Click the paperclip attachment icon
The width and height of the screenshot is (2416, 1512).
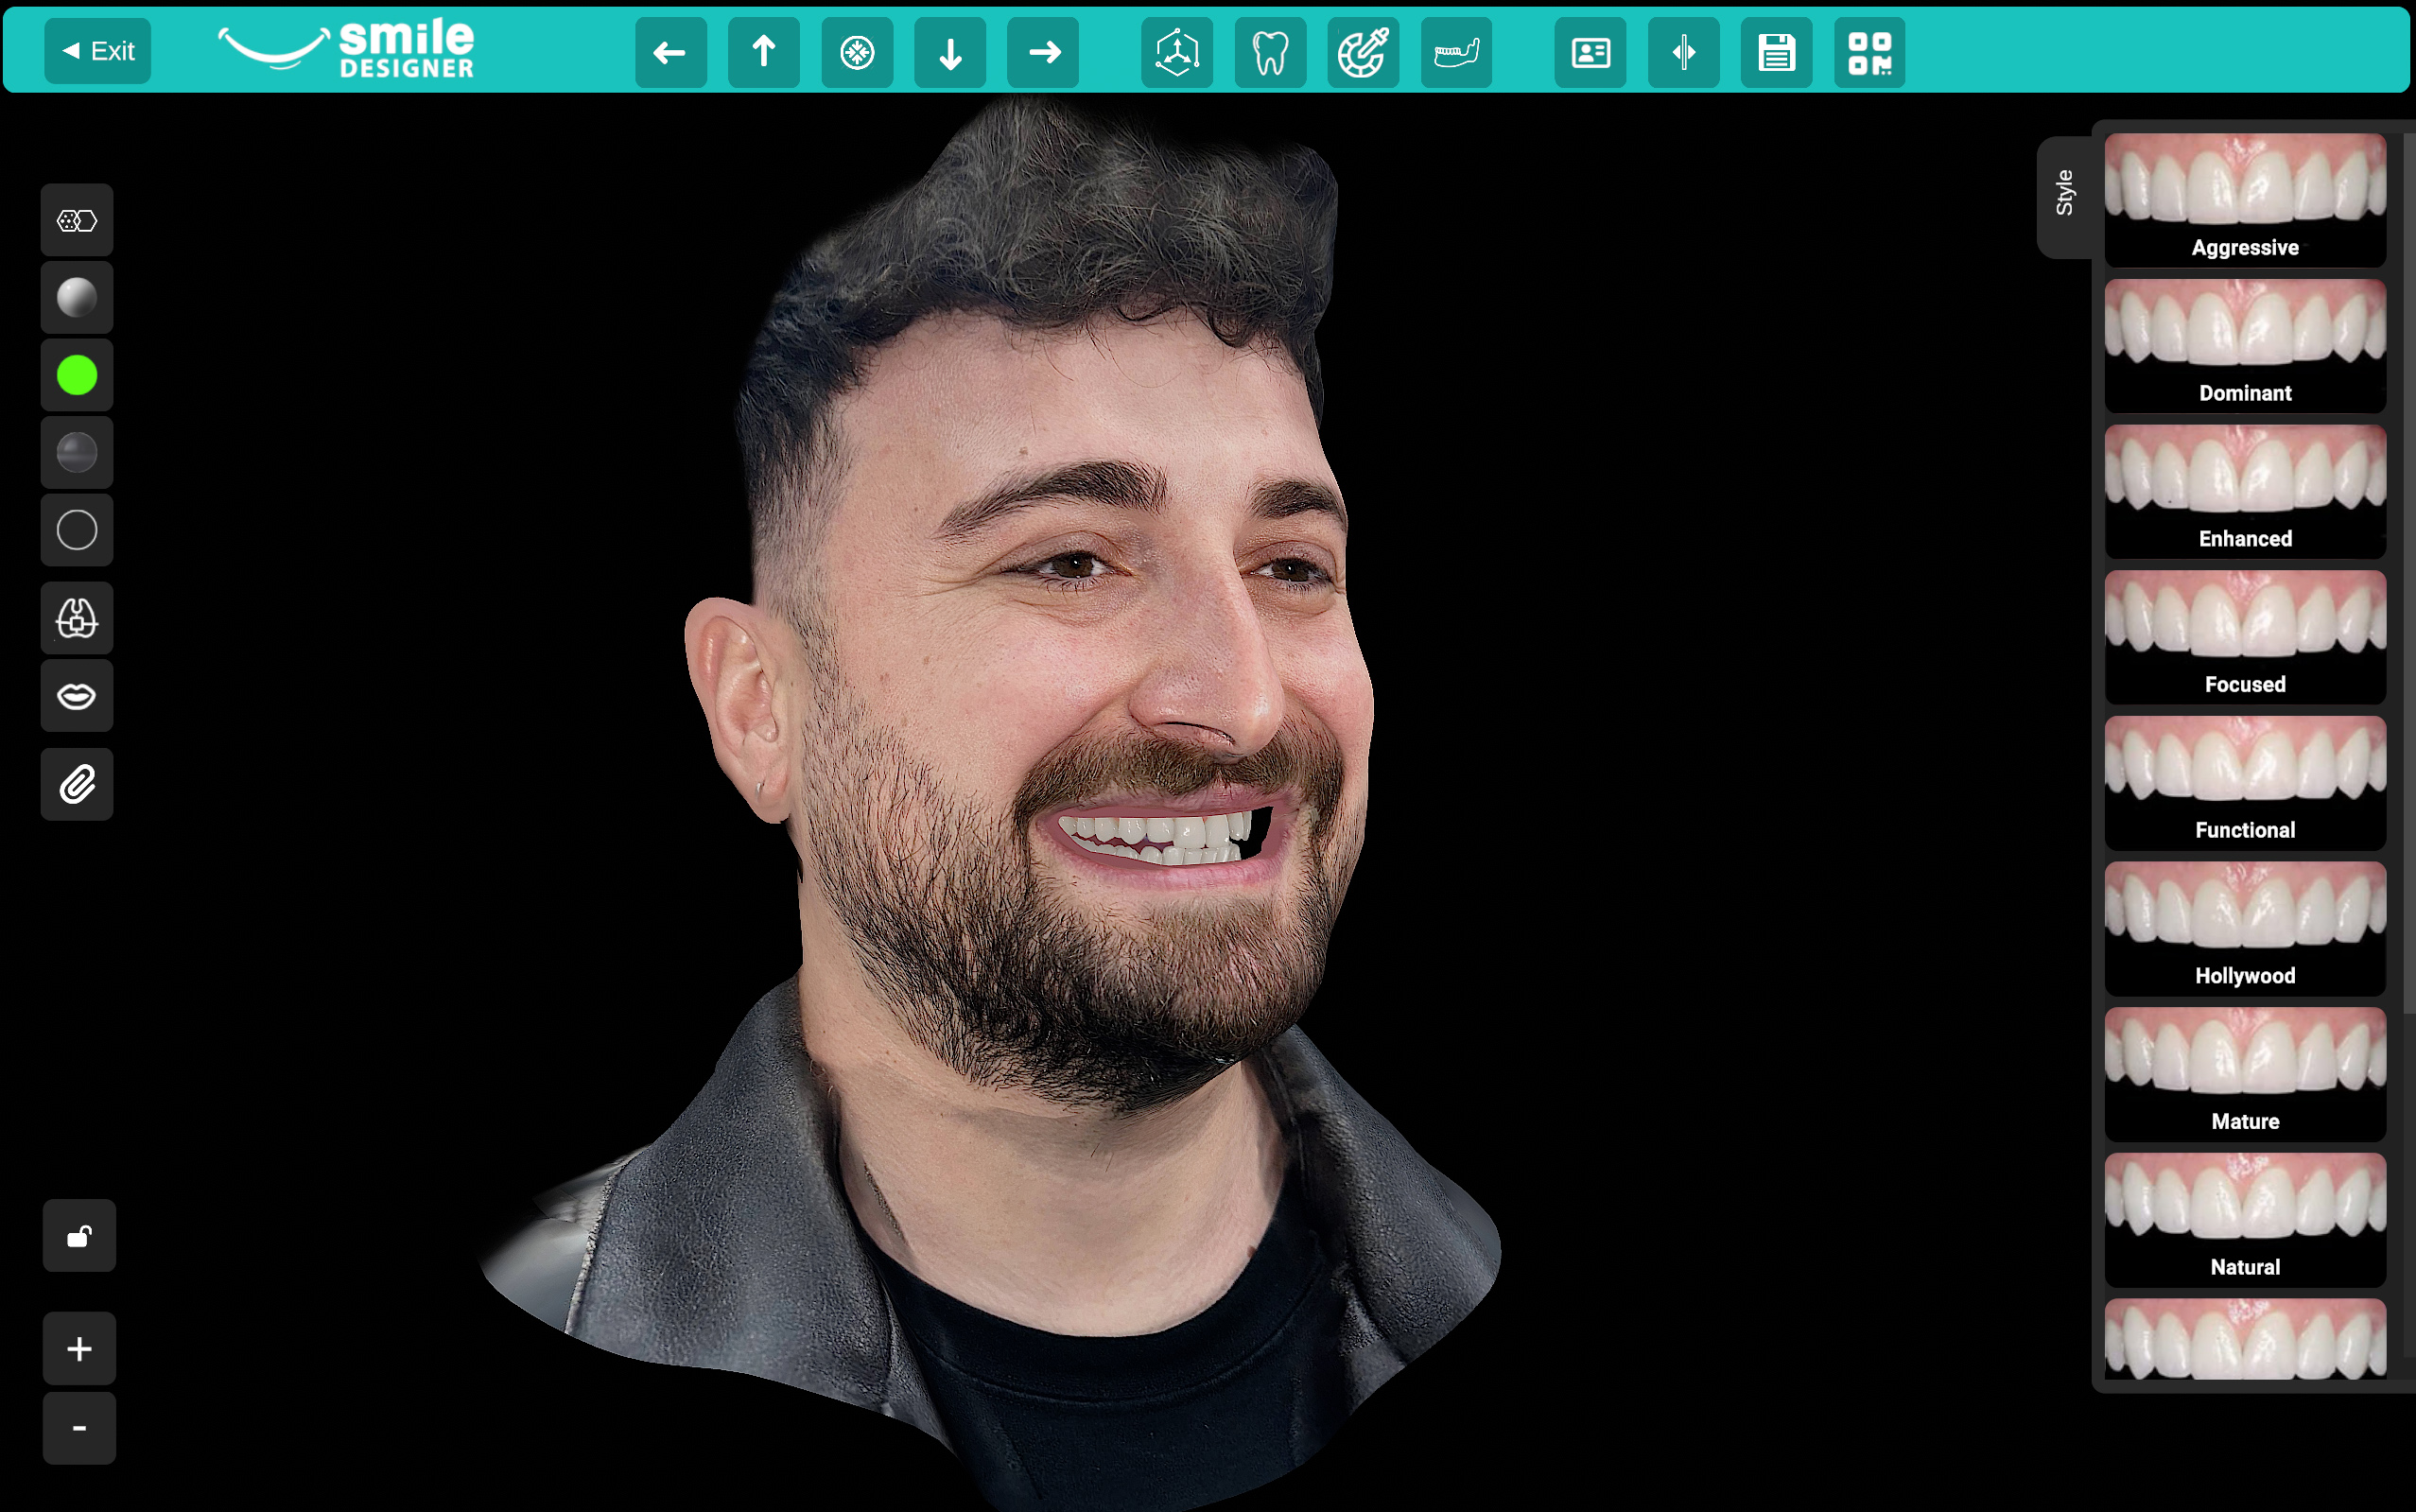coord(77,784)
